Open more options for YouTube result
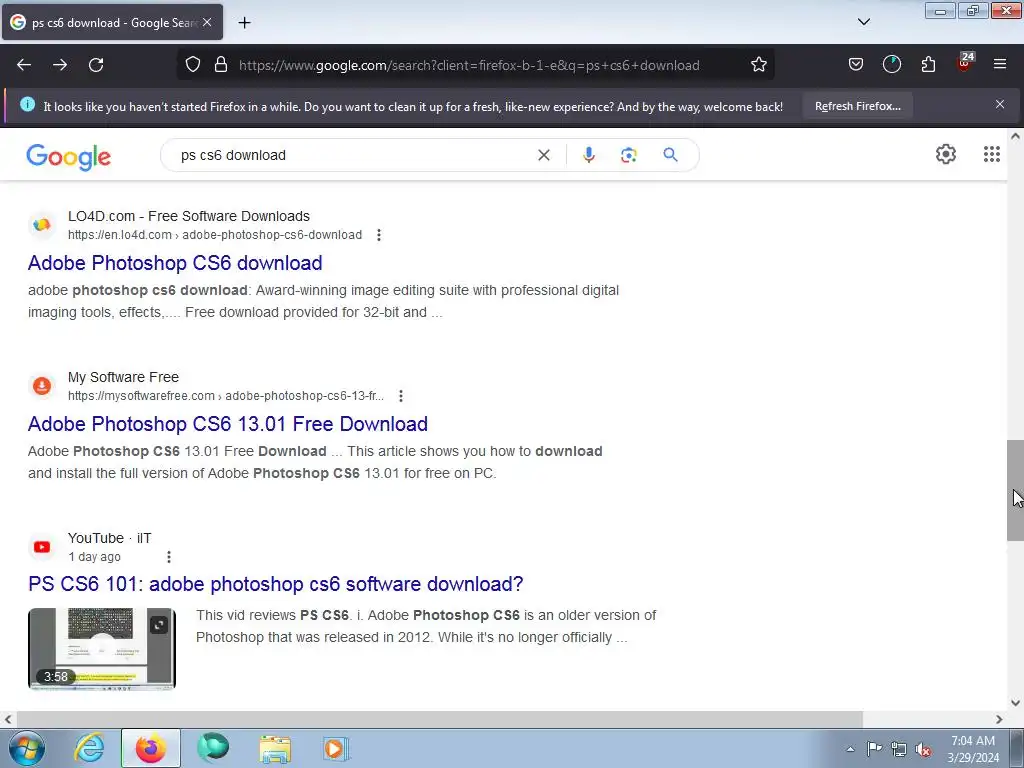This screenshot has height=768, width=1024. [x=168, y=557]
